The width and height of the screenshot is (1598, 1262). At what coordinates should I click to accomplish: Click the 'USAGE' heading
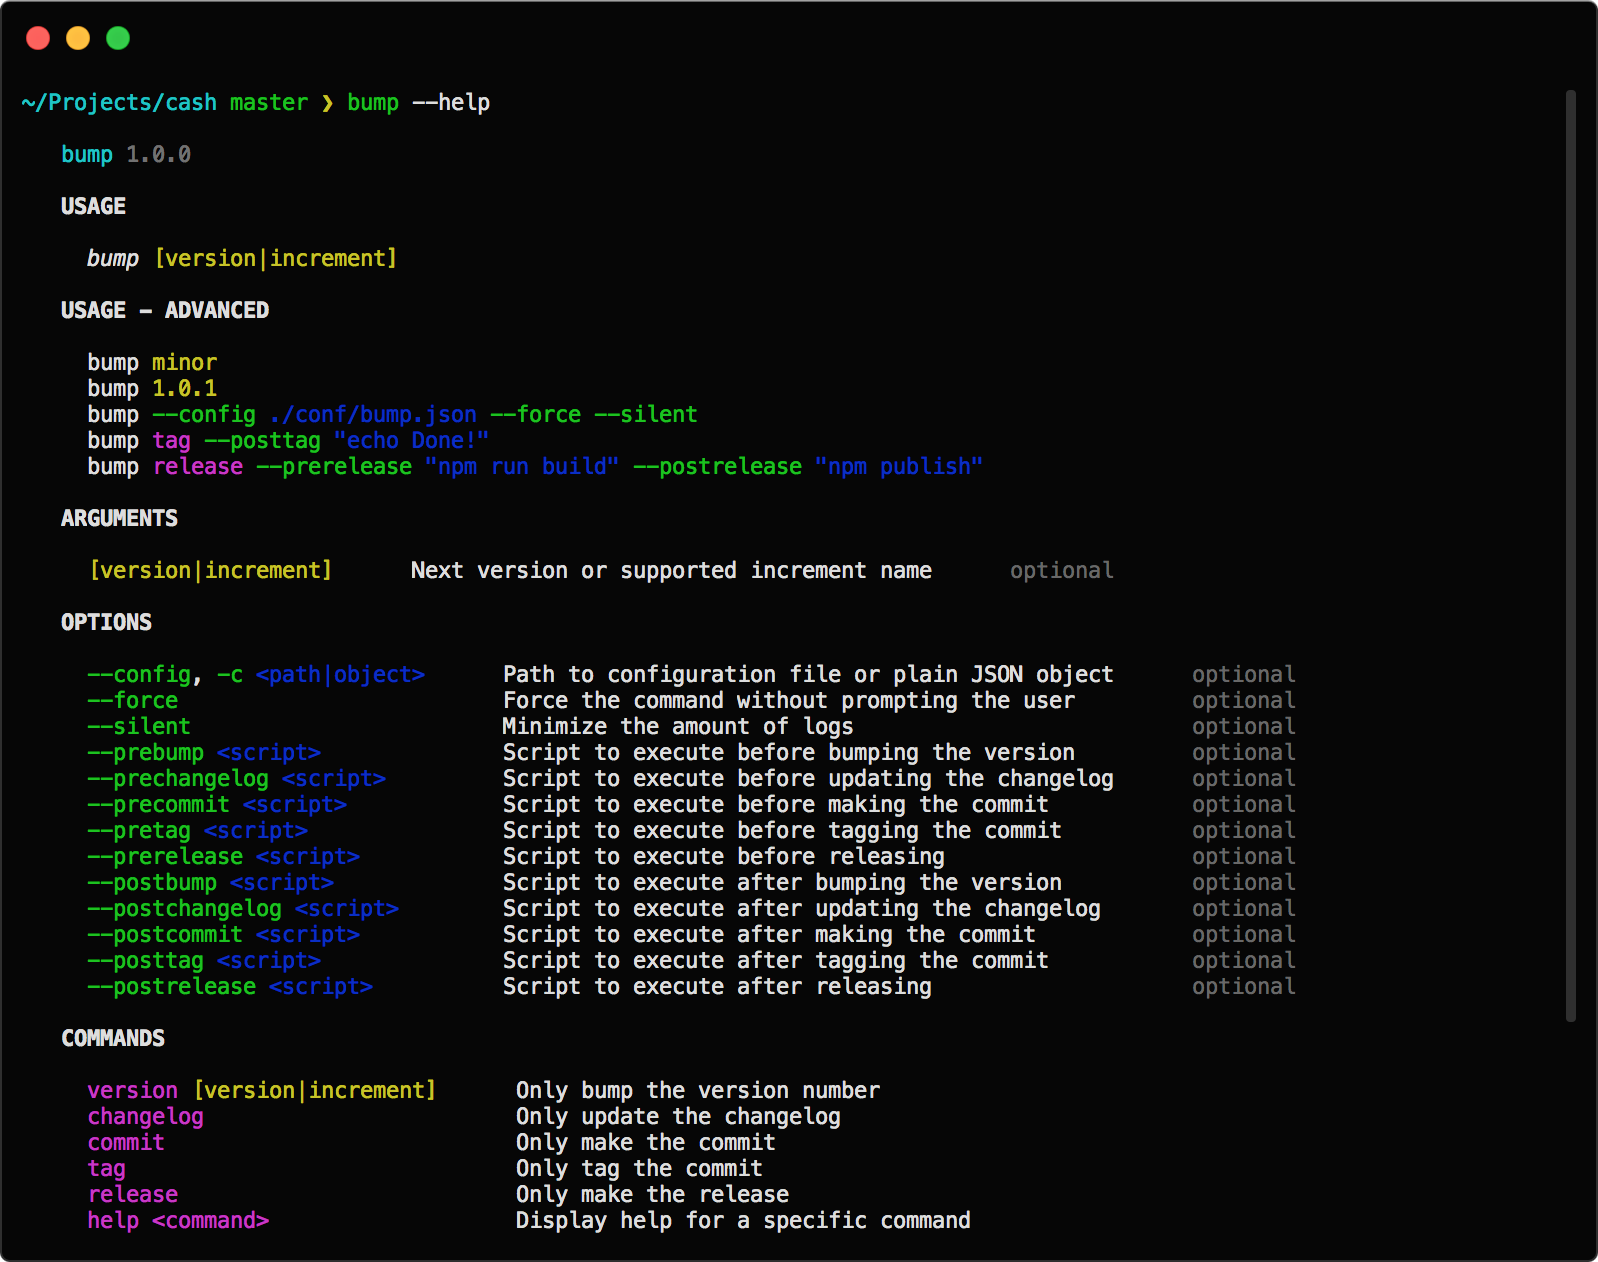click(x=93, y=206)
